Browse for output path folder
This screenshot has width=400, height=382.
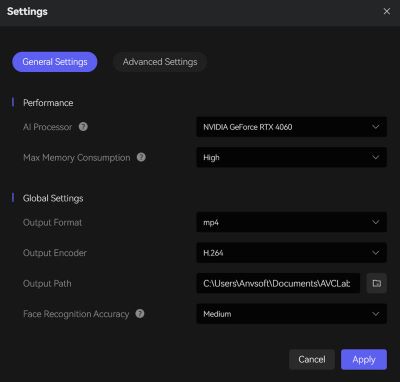coord(377,283)
